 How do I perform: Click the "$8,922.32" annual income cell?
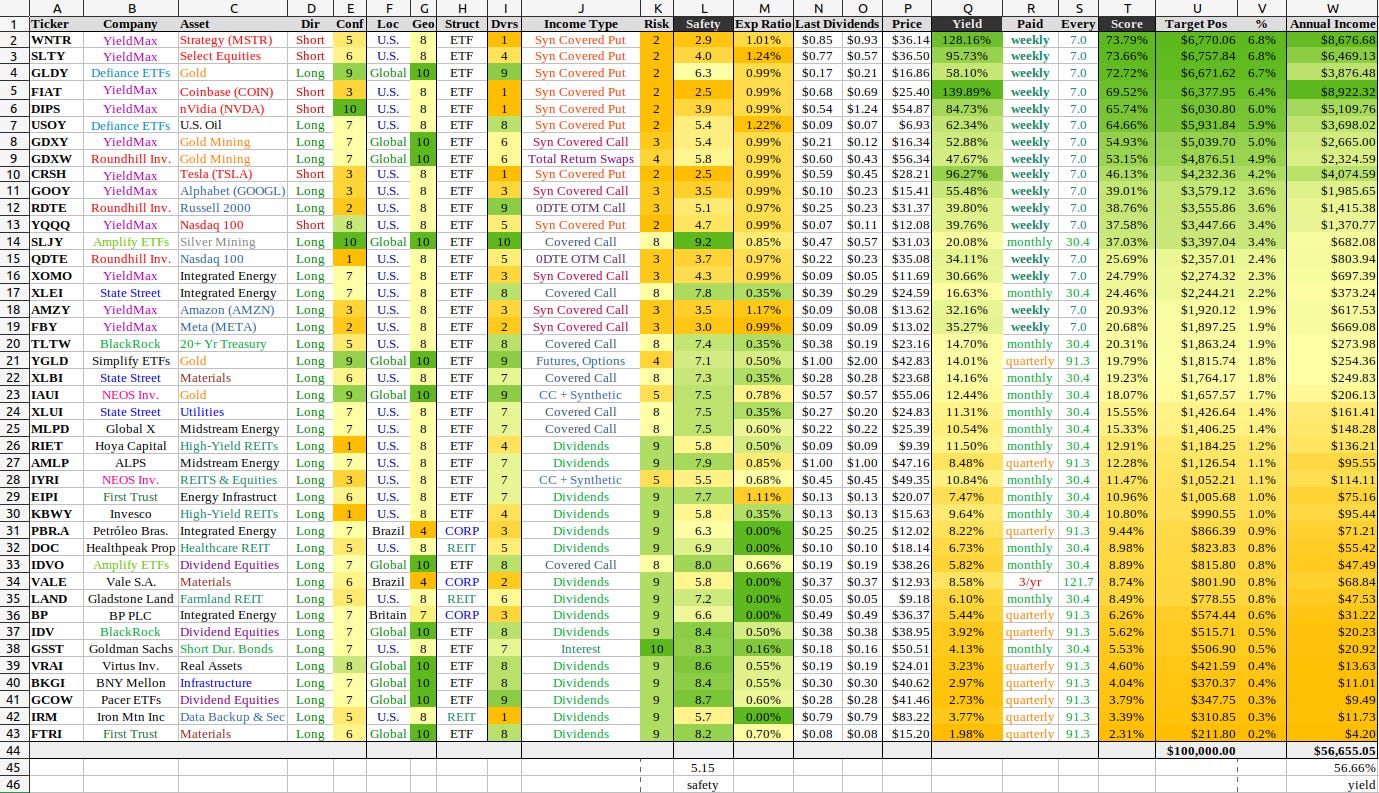1333,91
